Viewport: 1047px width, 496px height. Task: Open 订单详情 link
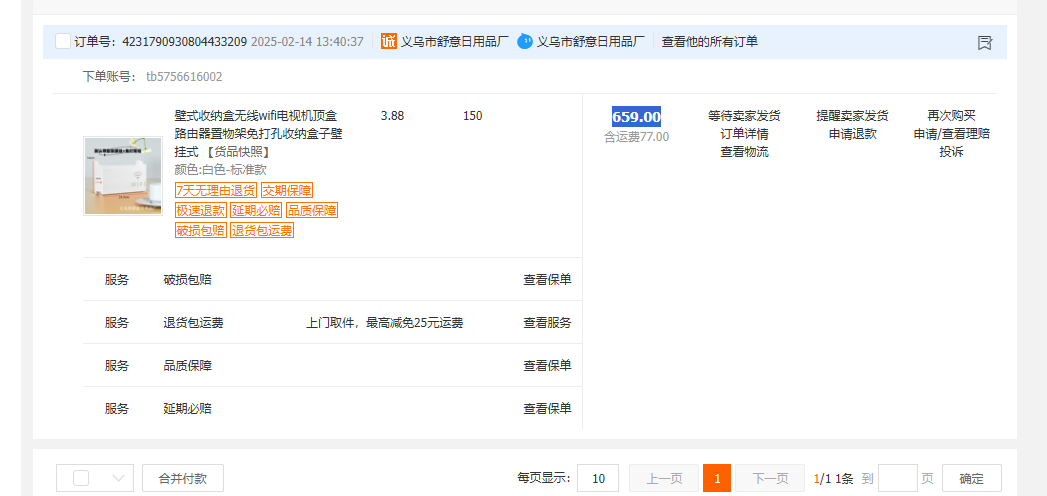coord(744,134)
